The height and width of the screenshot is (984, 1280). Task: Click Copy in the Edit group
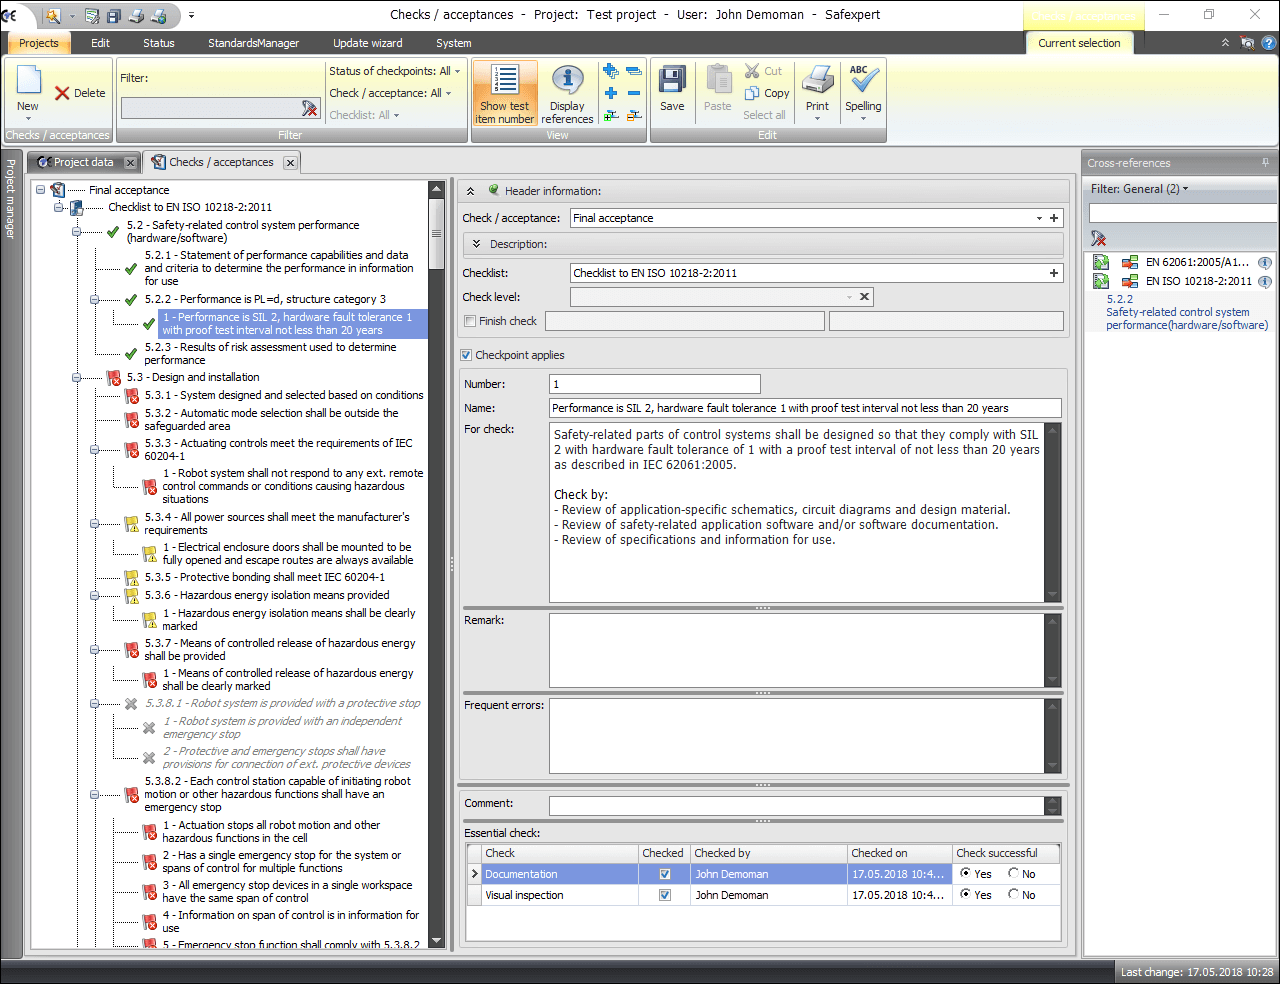(767, 93)
